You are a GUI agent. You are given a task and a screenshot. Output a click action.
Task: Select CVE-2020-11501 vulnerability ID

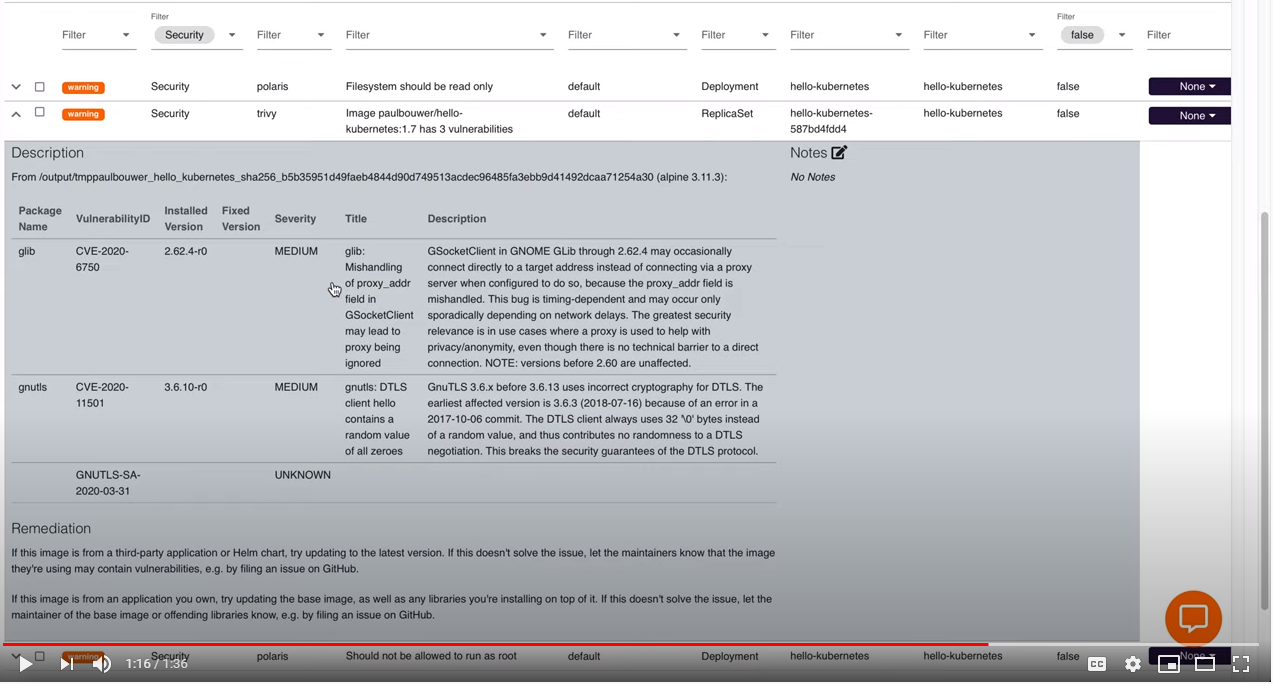[x=102, y=395]
